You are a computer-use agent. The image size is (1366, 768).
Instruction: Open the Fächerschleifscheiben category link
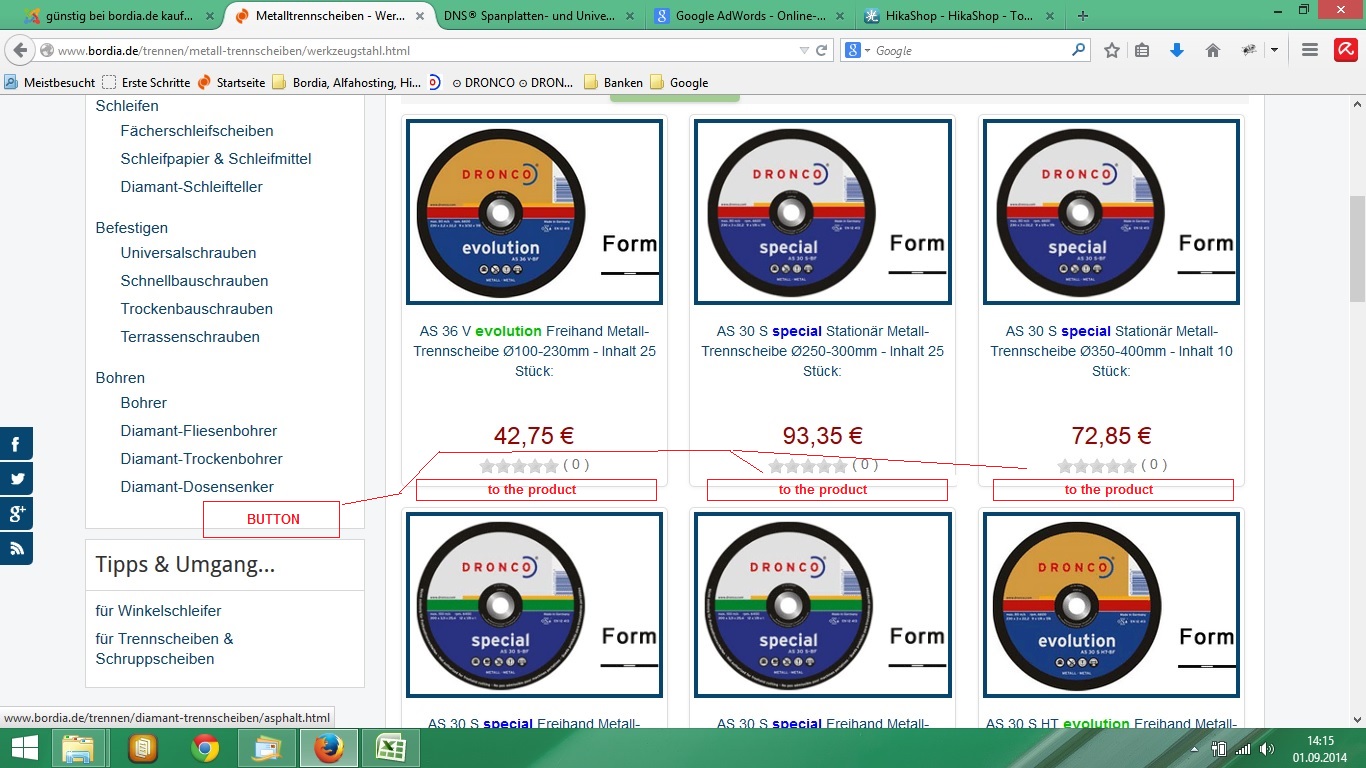click(x=197, y=131)
